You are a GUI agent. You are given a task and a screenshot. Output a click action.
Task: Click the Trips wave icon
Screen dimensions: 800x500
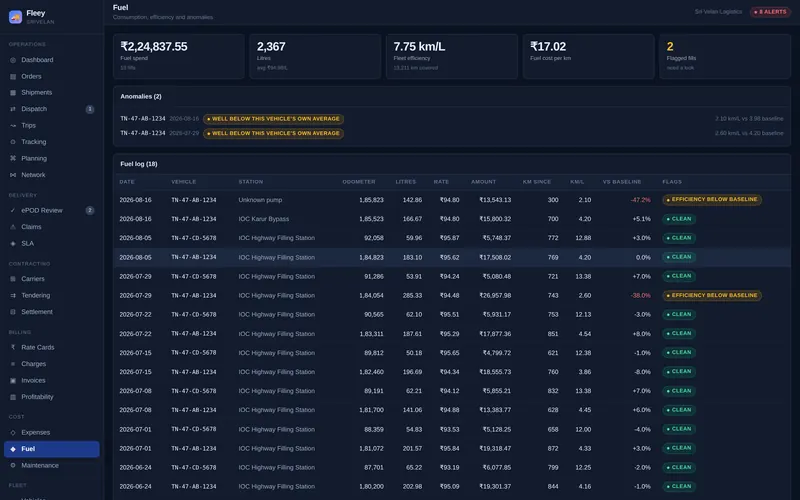[x=13, y=126]
